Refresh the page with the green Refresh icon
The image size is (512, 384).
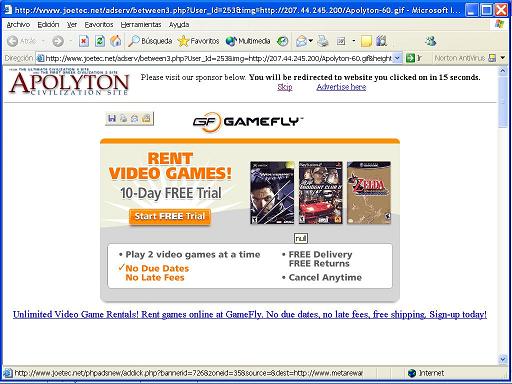pyautogui.click(x=99, y=41)
